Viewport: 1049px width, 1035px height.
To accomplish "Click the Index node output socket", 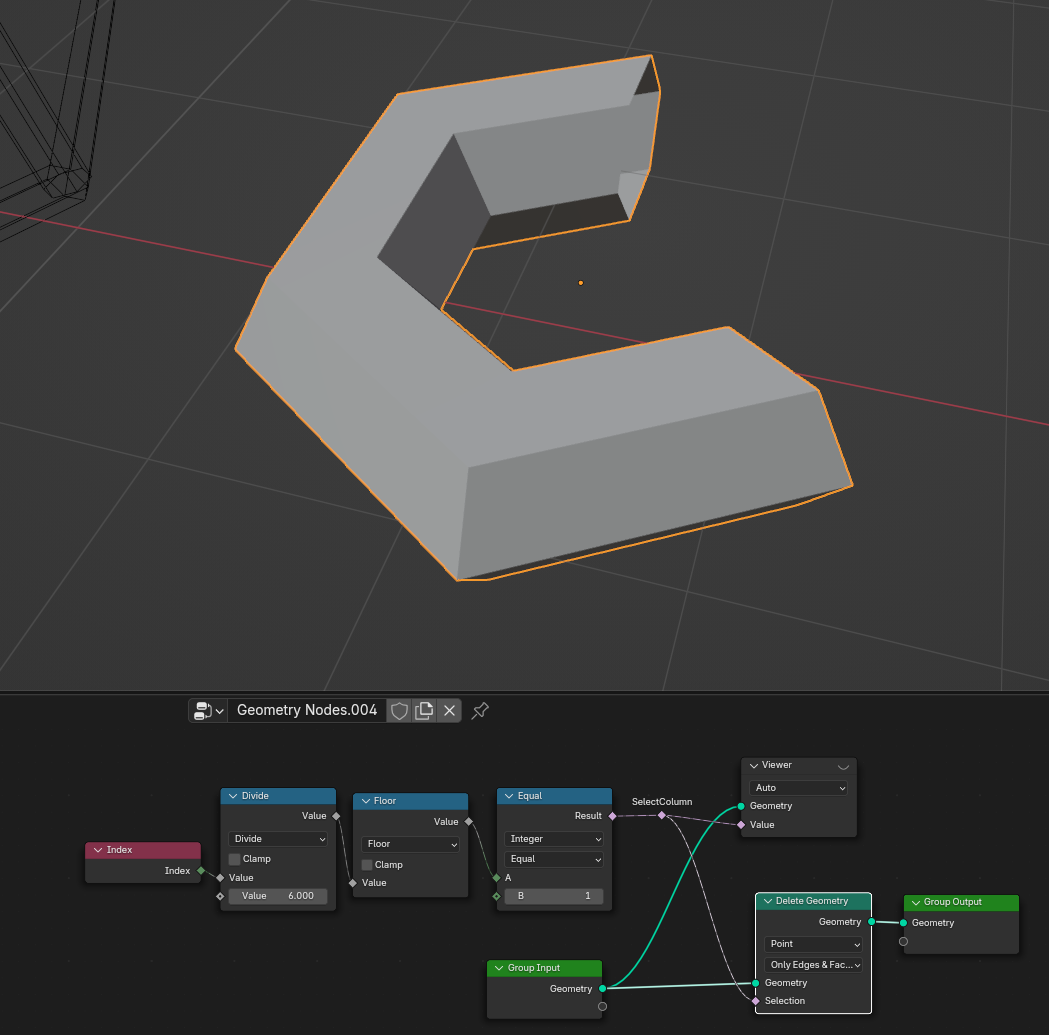I will tap(201, 870).
